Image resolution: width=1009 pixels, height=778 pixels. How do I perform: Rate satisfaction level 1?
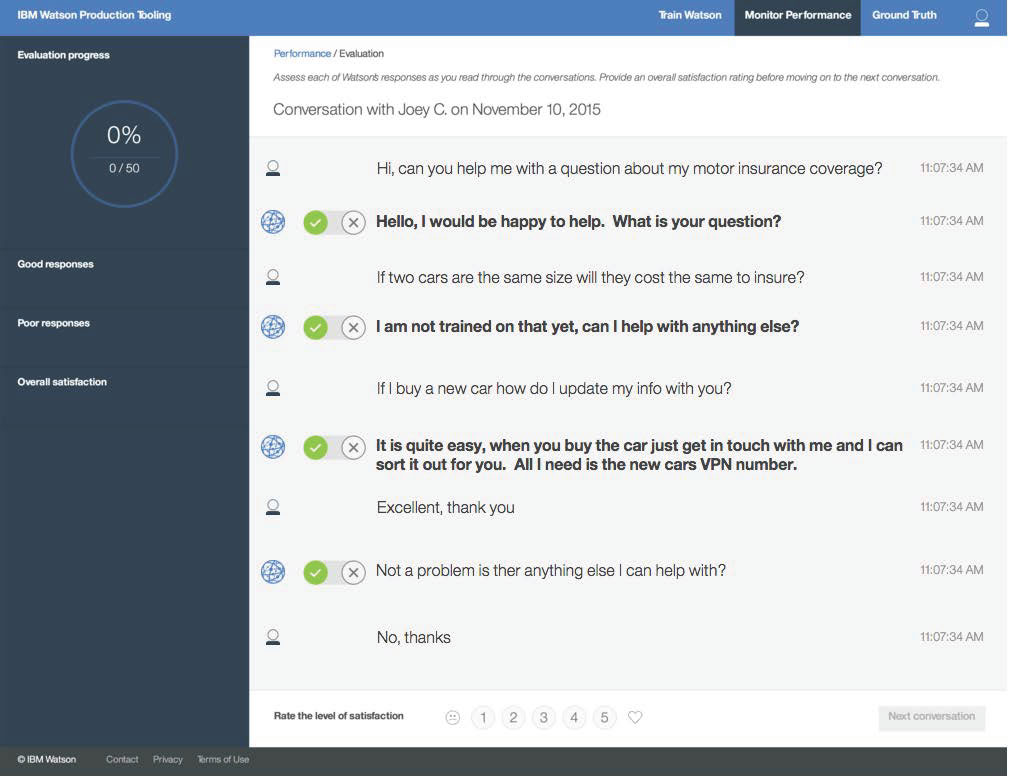(x=483, y=718)
